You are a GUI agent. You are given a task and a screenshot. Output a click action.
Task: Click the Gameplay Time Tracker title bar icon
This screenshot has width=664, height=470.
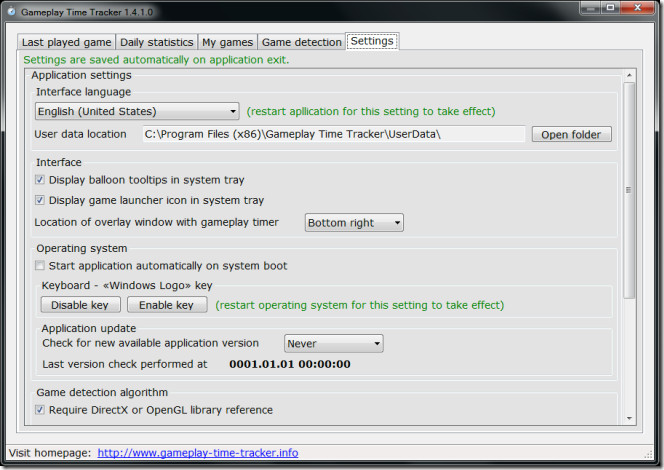[11, 11]
